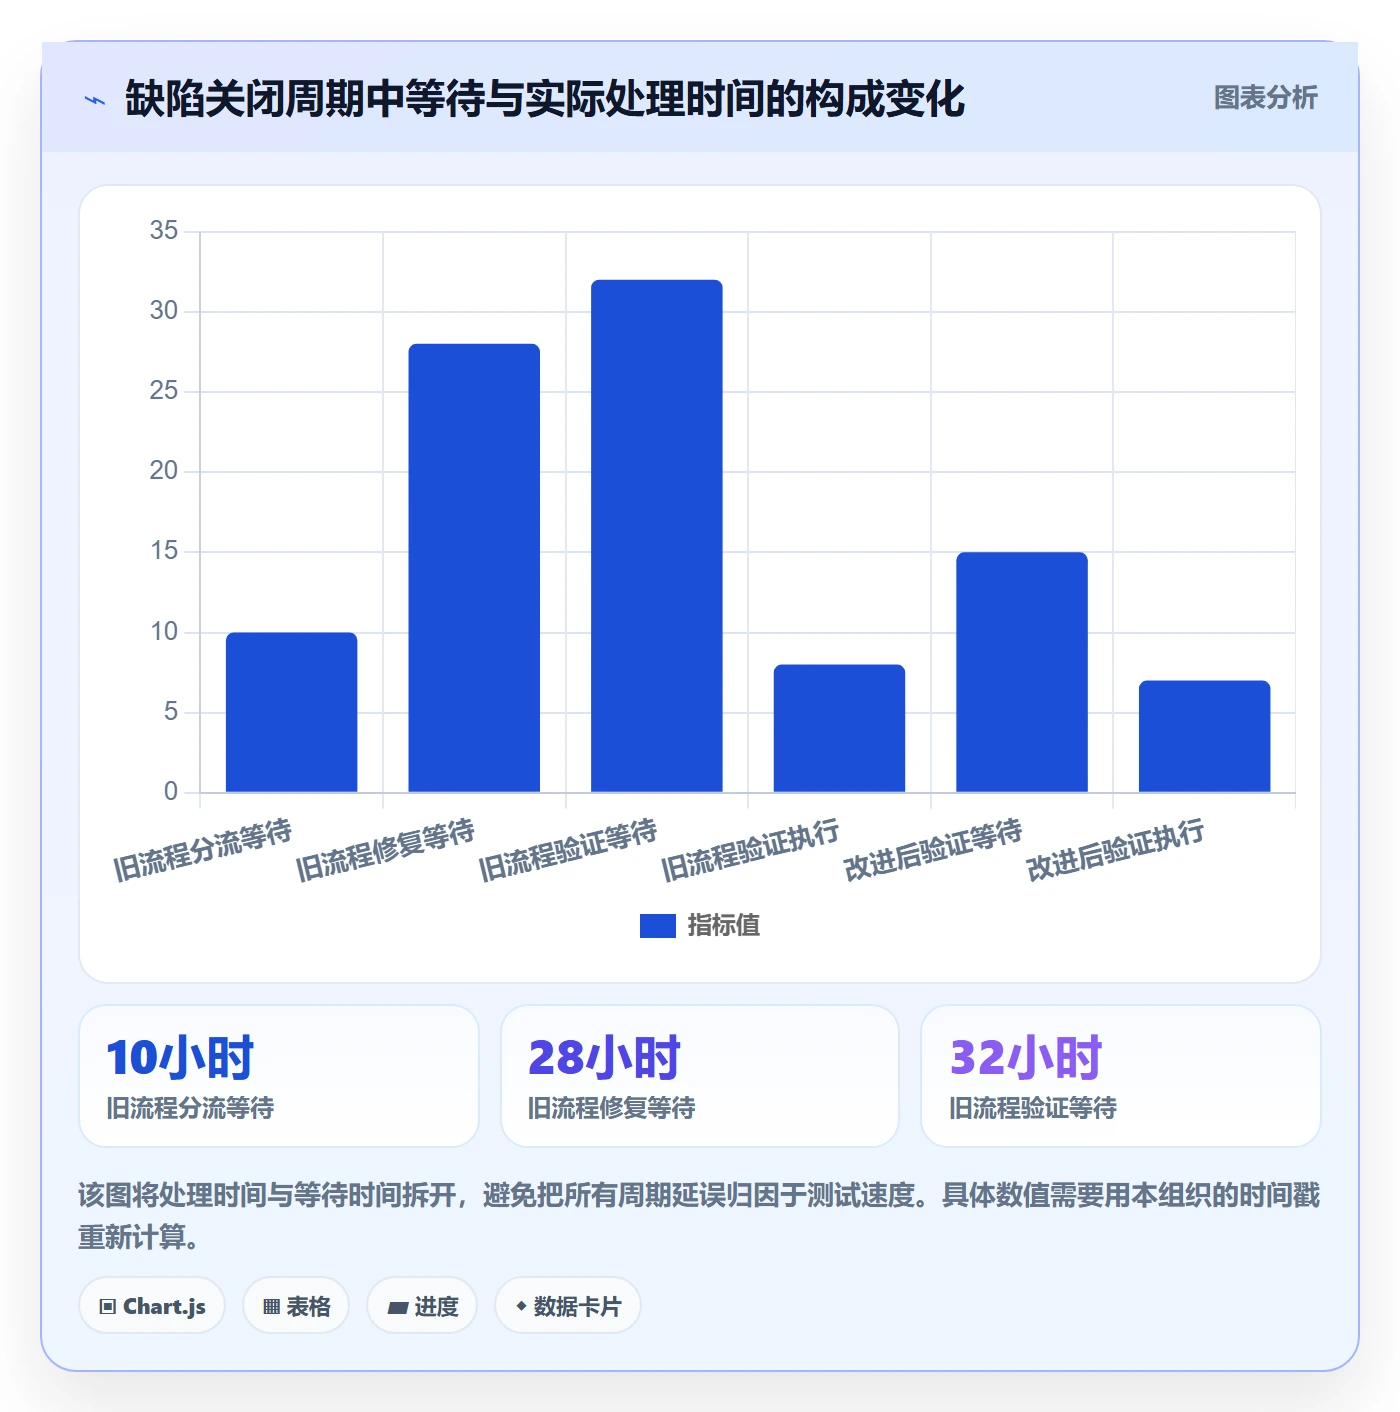Select the 改进后验证等待 bar in the chart
The image size is (1400, 1412).
[1022, 672]
